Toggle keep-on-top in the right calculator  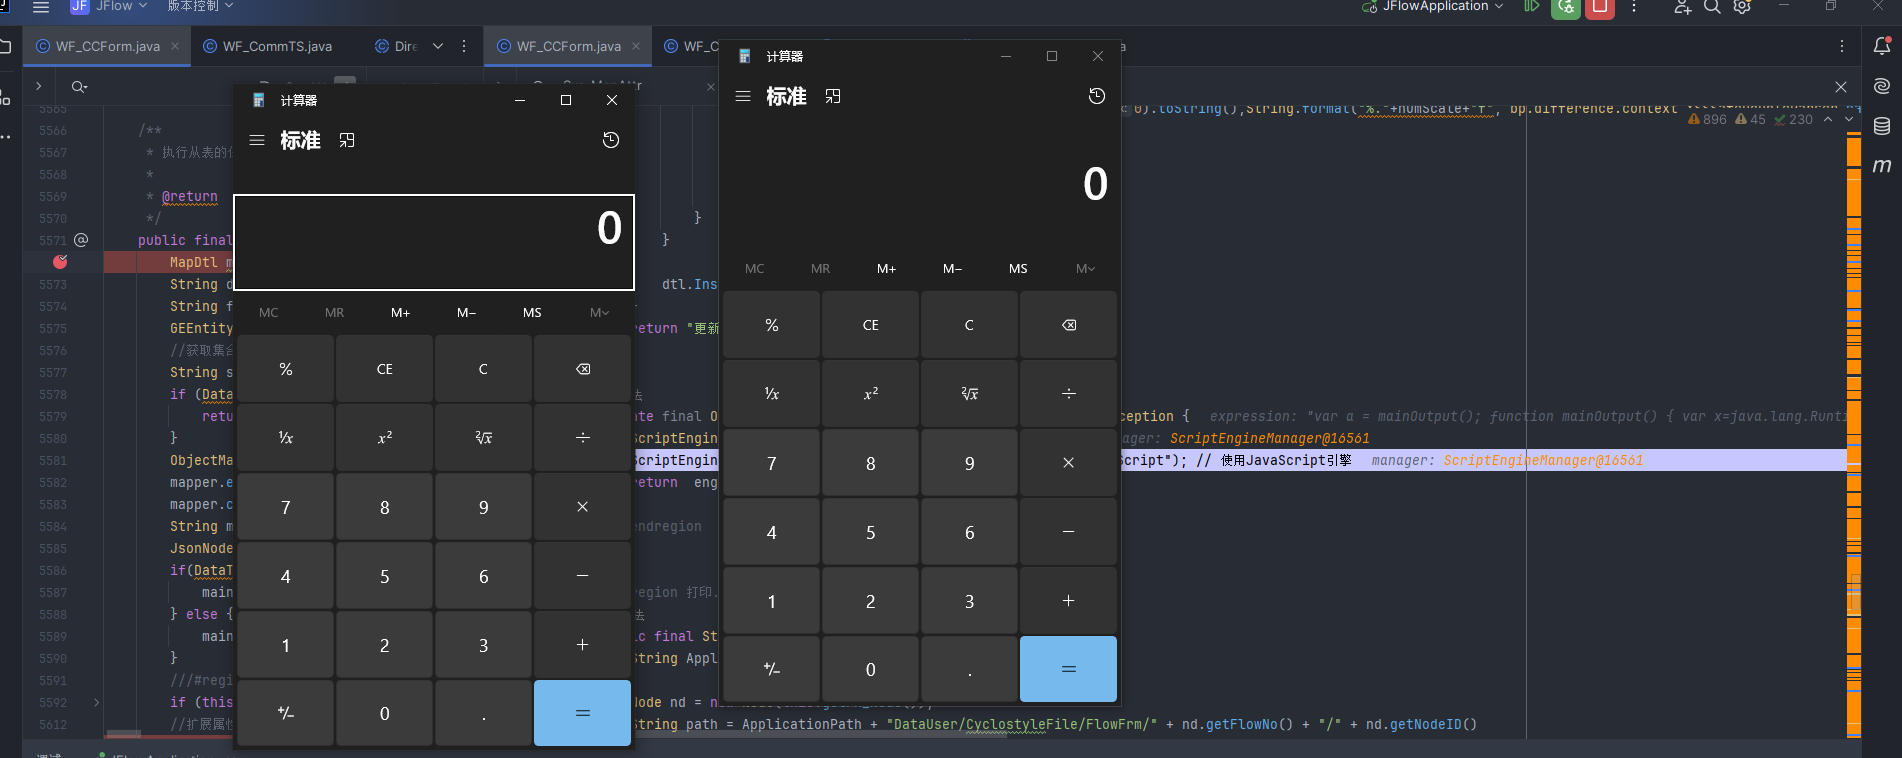coord(833,96)
